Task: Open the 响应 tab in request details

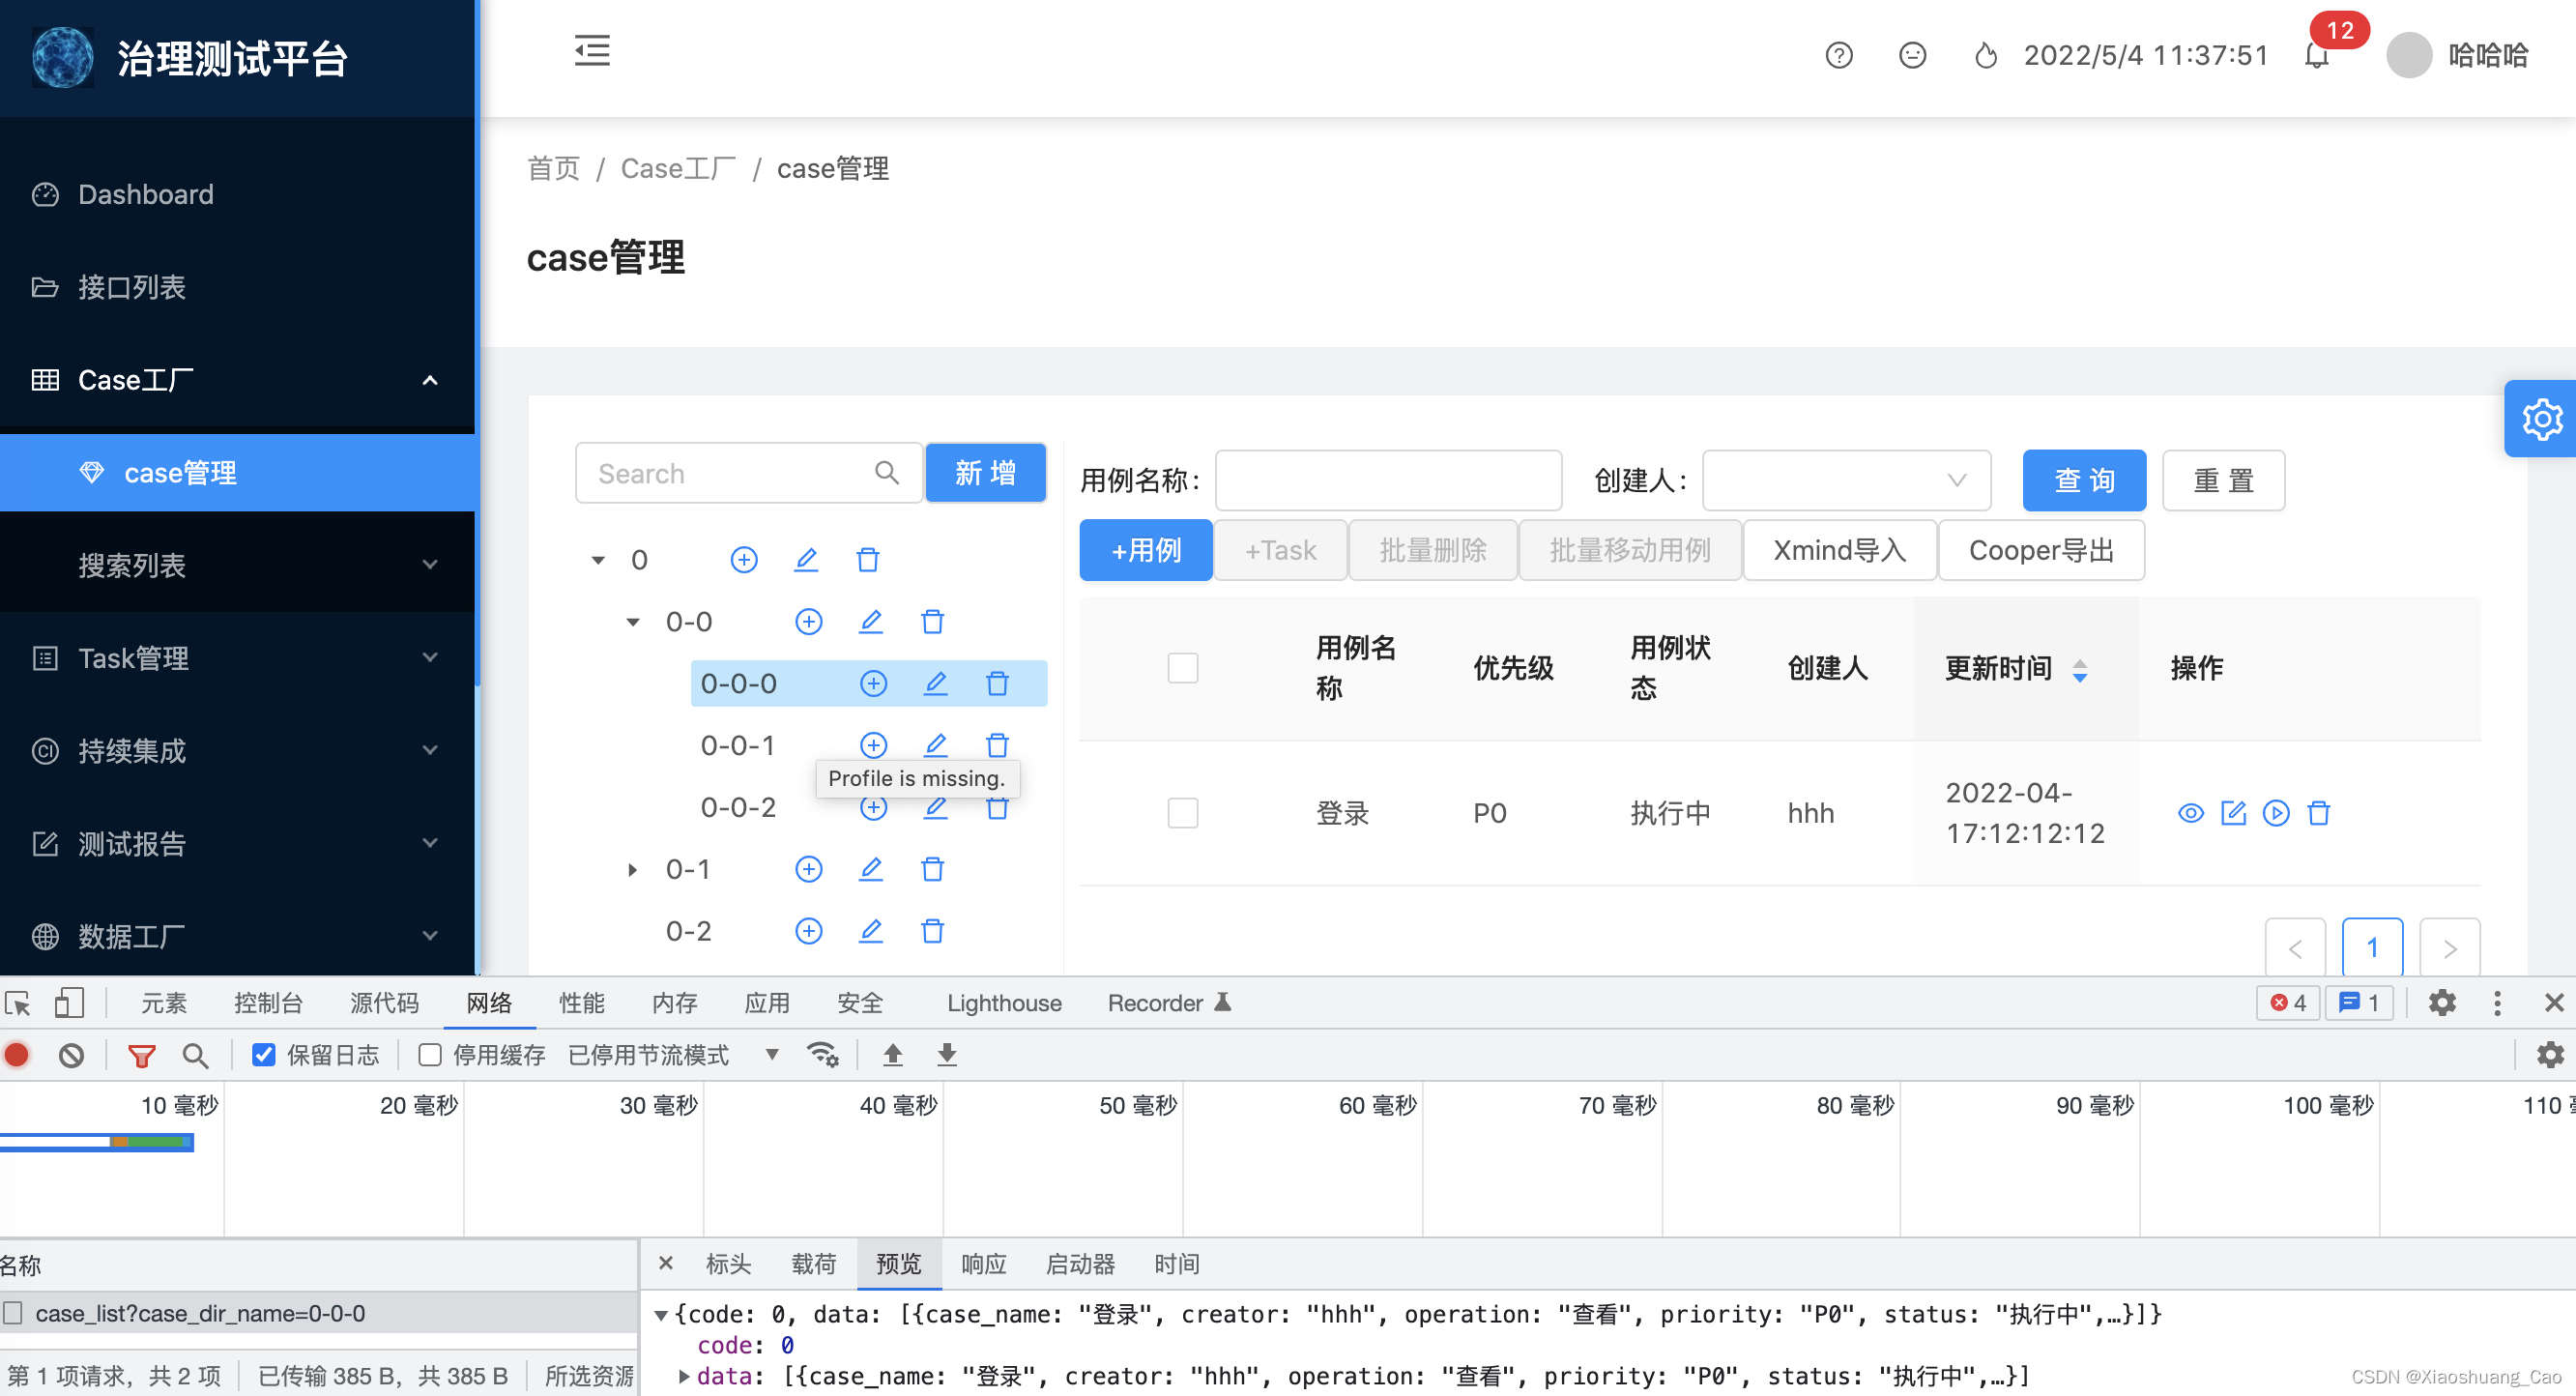Action: [x=983, y=1264]
